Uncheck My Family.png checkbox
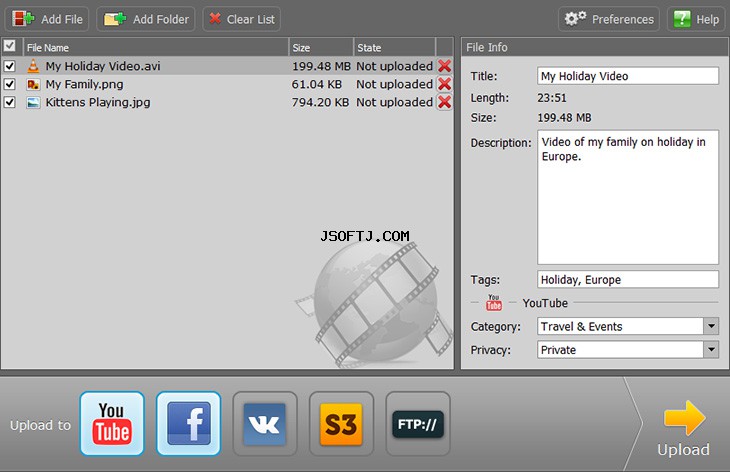Image resolution: width=730 pixels, height=472 pixels. tap(9, 84)
